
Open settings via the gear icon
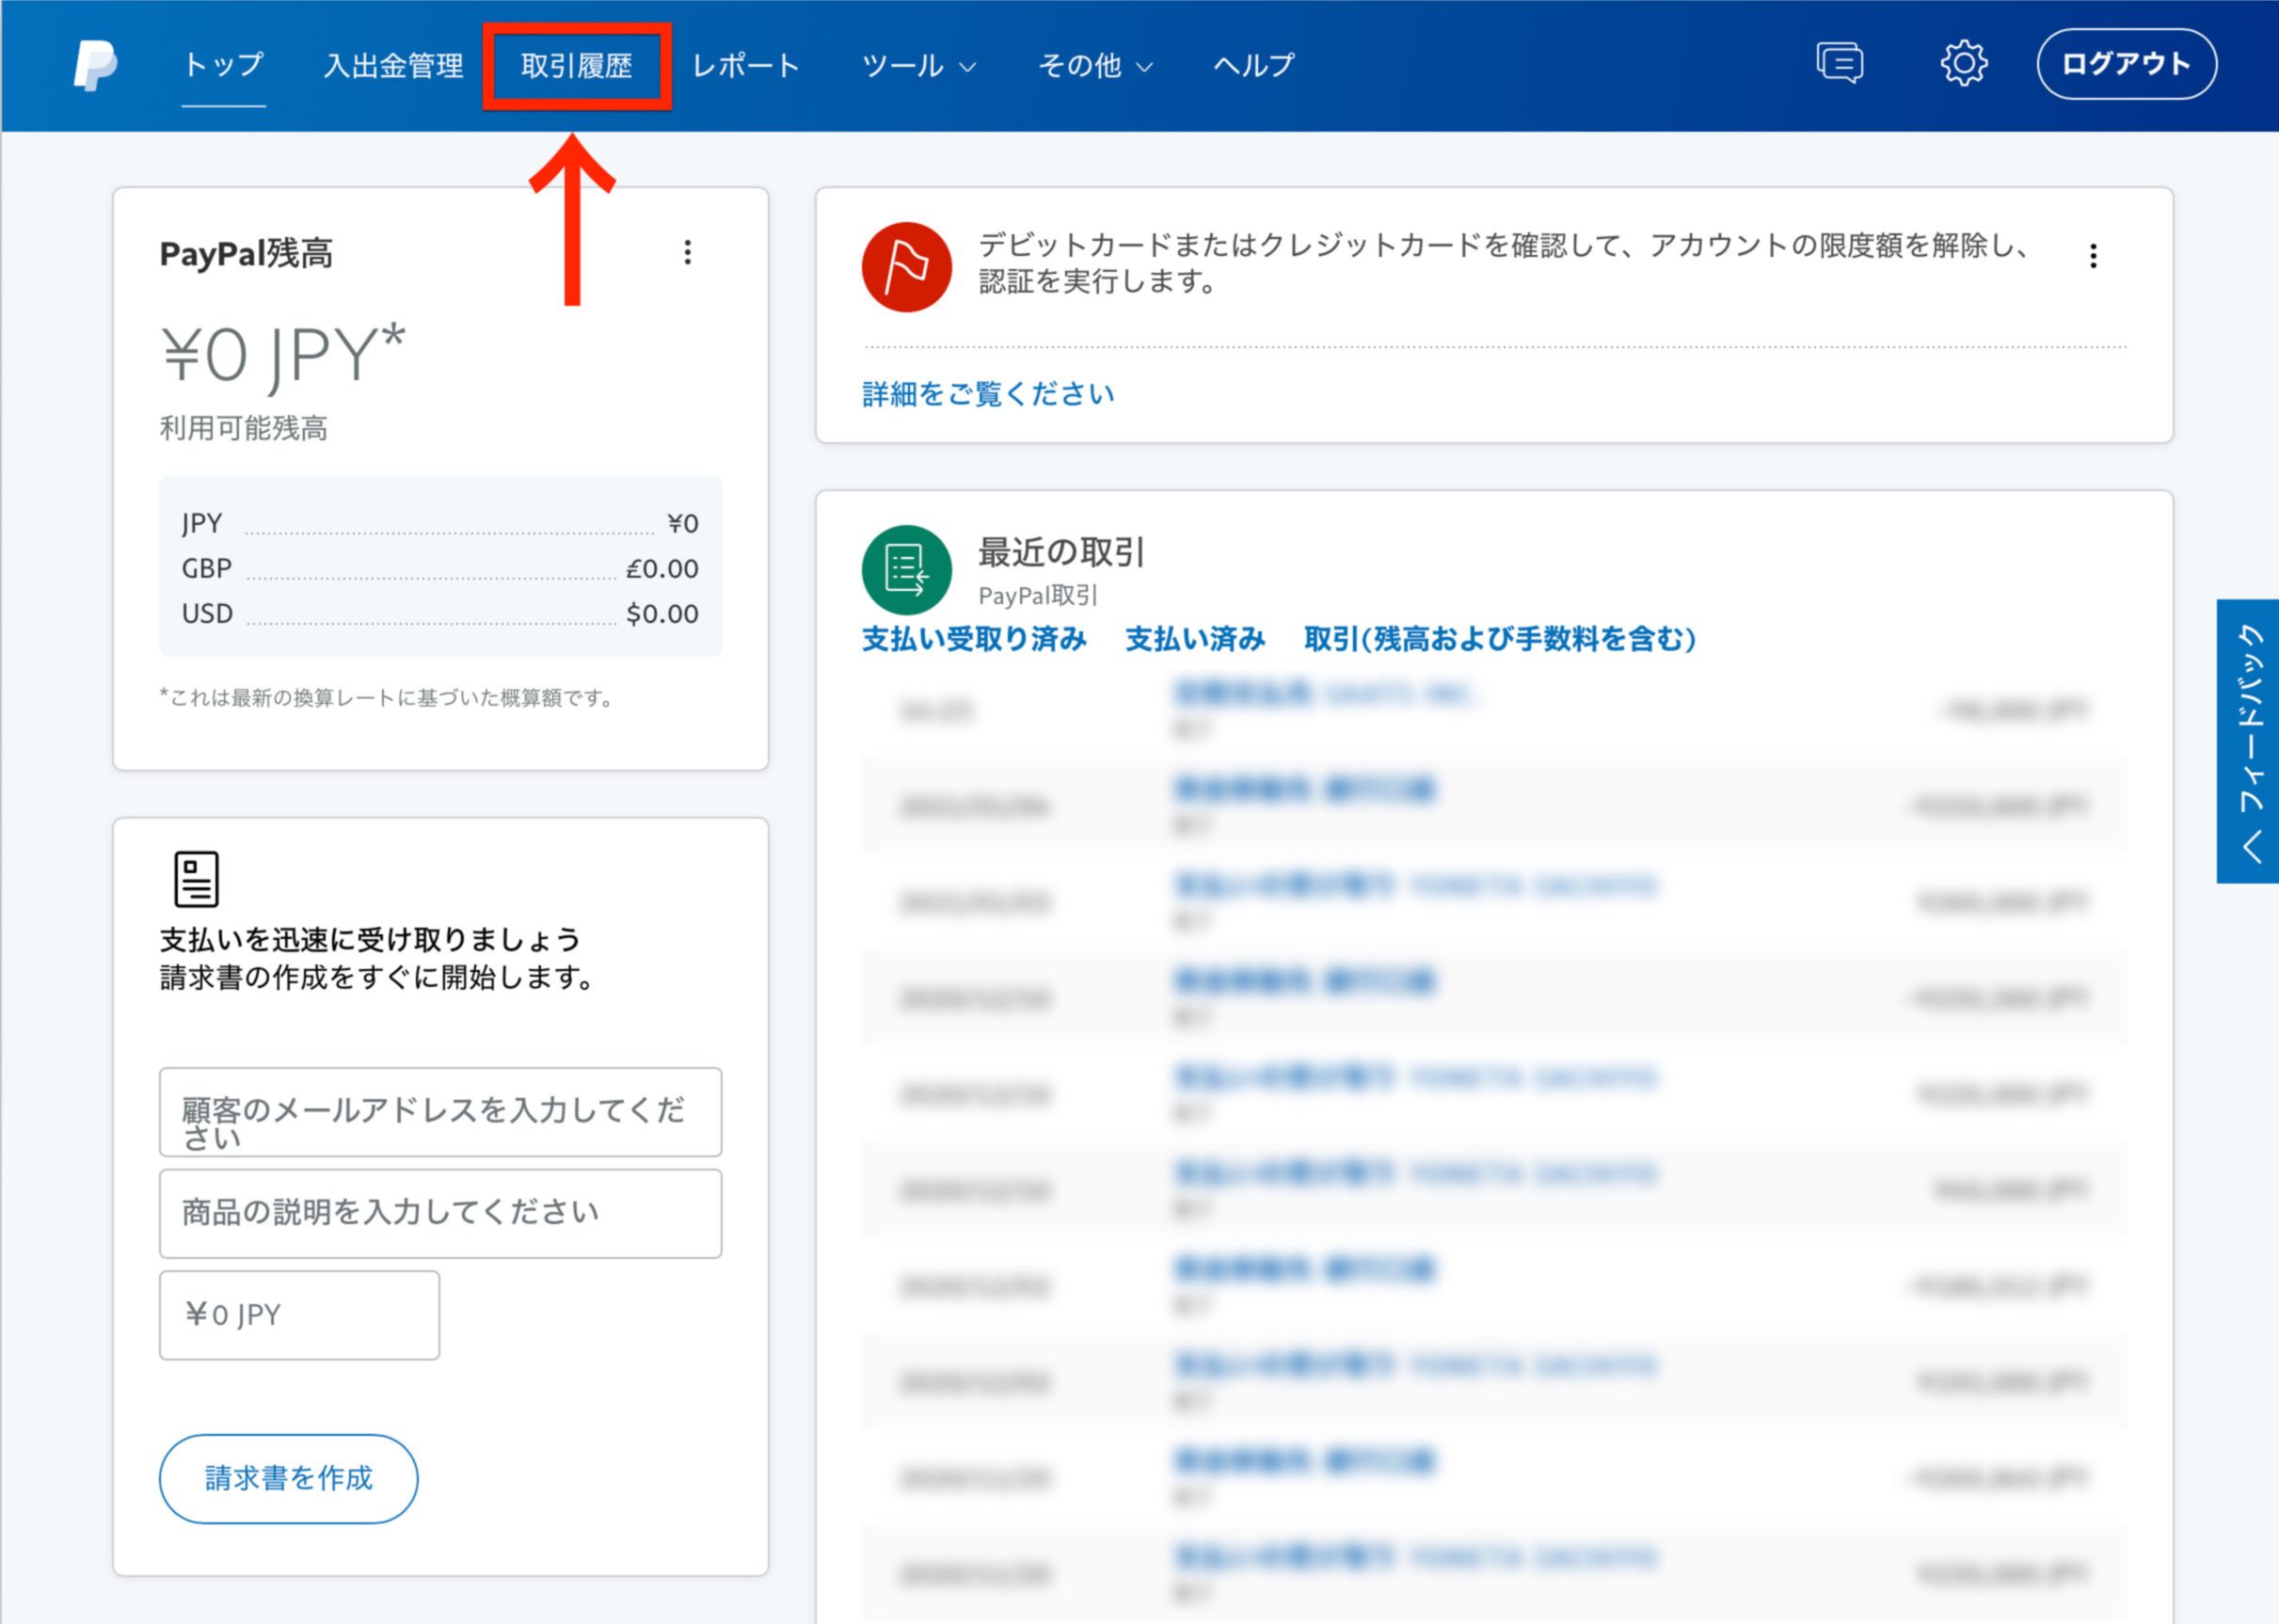(1963, 64)
